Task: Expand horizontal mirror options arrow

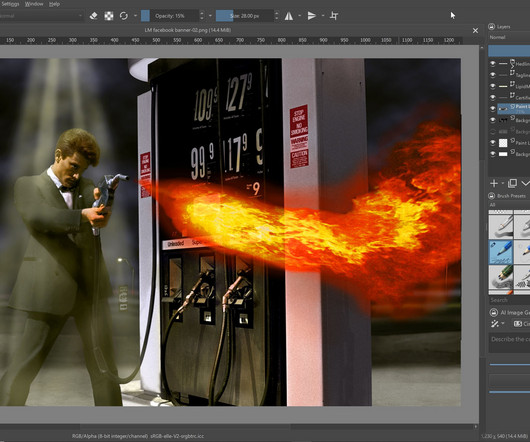Action: pos(299,16)
